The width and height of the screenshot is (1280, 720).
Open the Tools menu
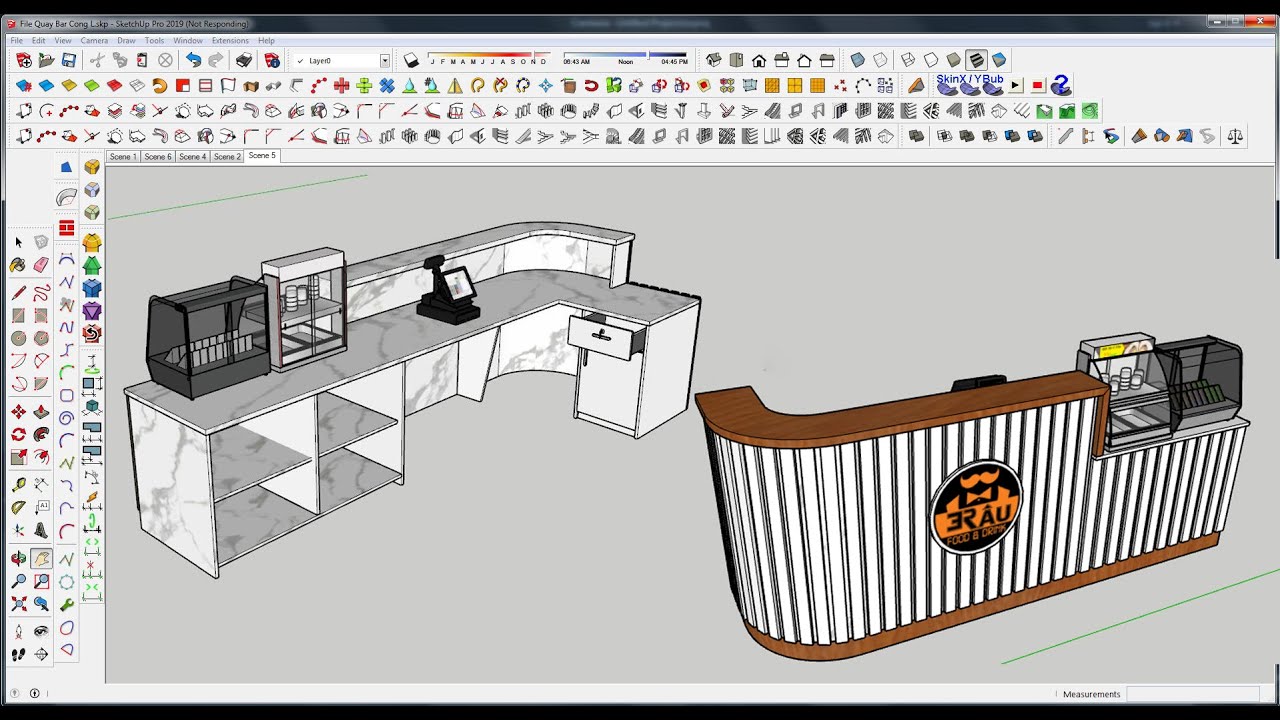tap(154, 41)
